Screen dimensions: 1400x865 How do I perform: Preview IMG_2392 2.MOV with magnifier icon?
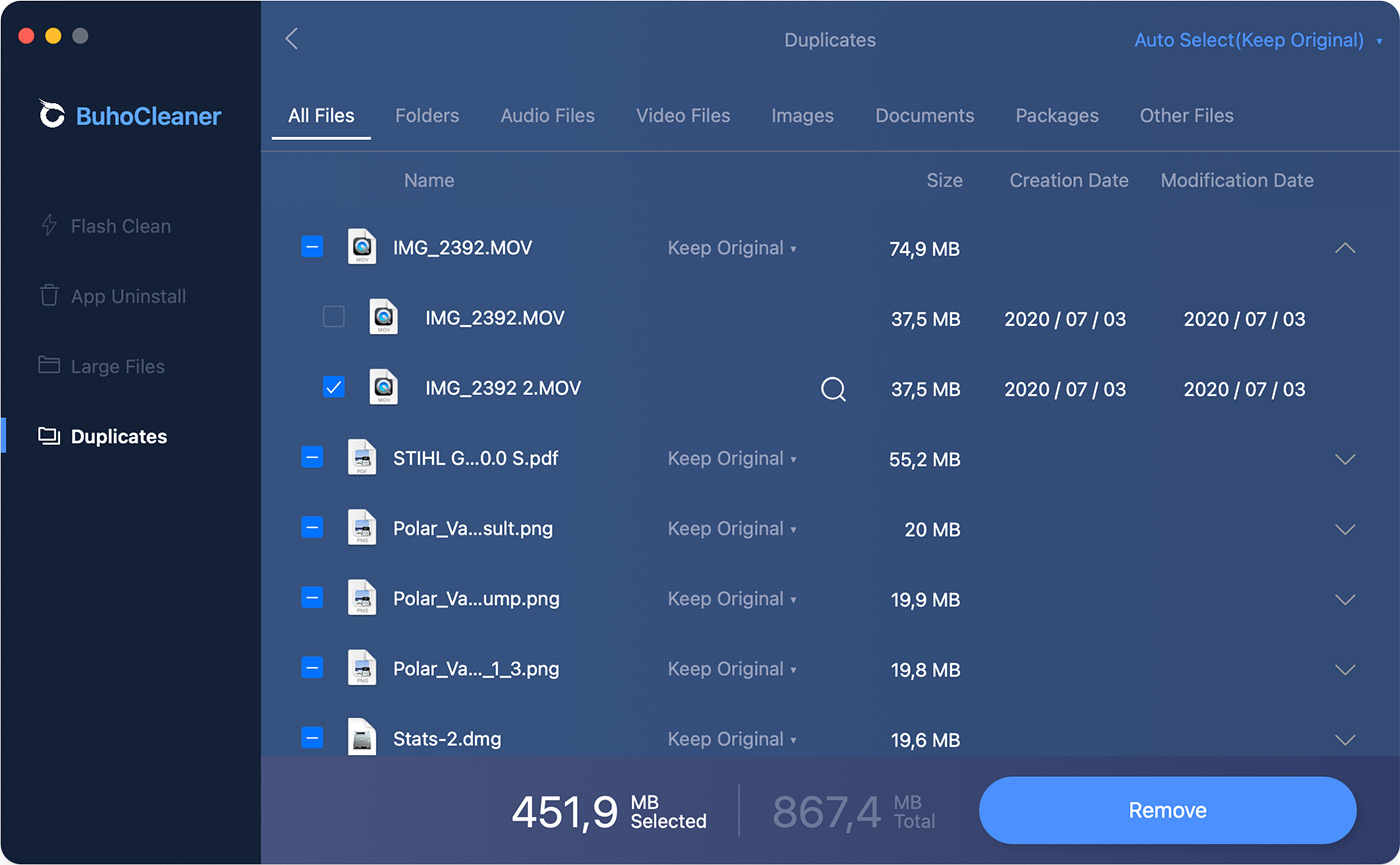(x=834, y=389)
